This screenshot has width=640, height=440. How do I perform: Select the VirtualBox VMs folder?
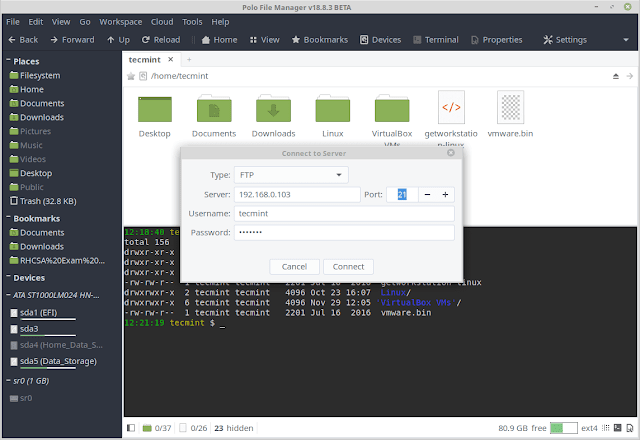point(392,109)
